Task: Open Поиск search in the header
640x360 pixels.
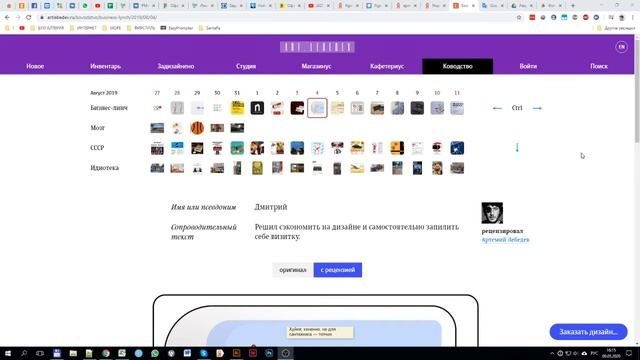Action: click(x=599, y=66)
